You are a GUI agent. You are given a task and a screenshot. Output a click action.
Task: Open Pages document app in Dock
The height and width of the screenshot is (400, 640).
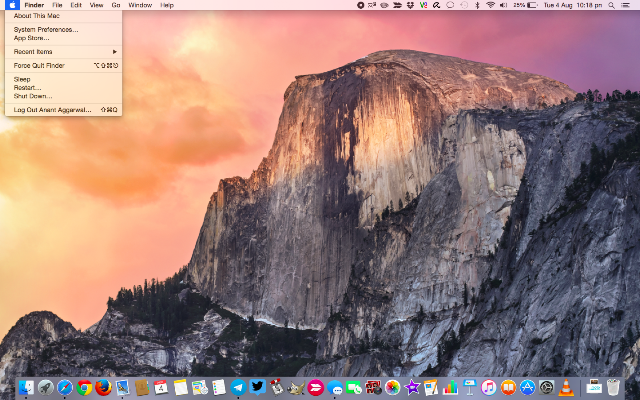431,387
